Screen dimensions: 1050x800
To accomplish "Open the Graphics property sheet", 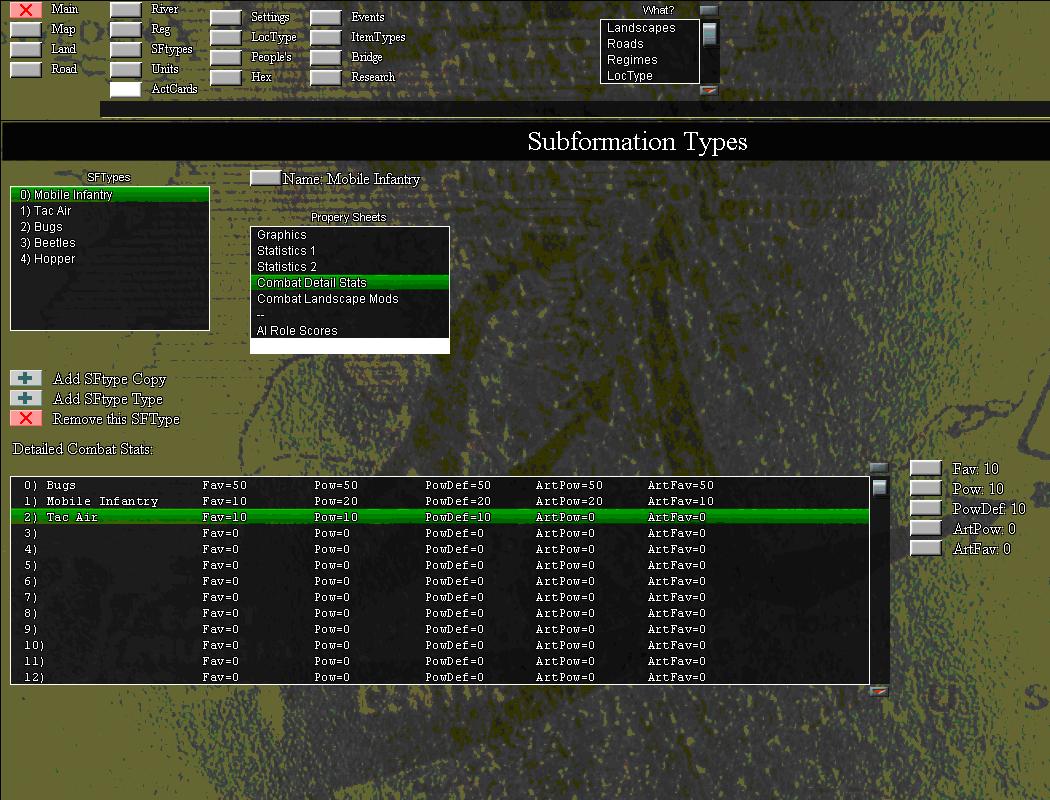I will click(x=350, y=235).
